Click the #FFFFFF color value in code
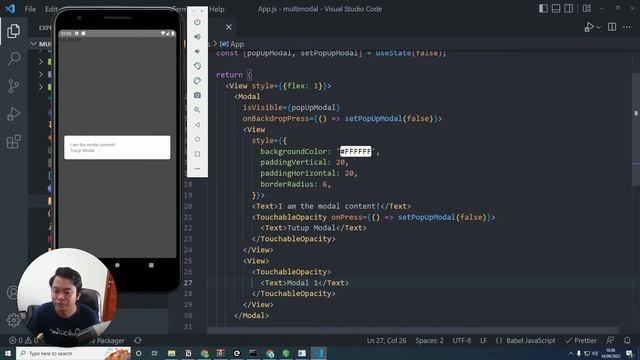Image resolution: width=640 pixels, height=360 pixels. tap(356, 151)
